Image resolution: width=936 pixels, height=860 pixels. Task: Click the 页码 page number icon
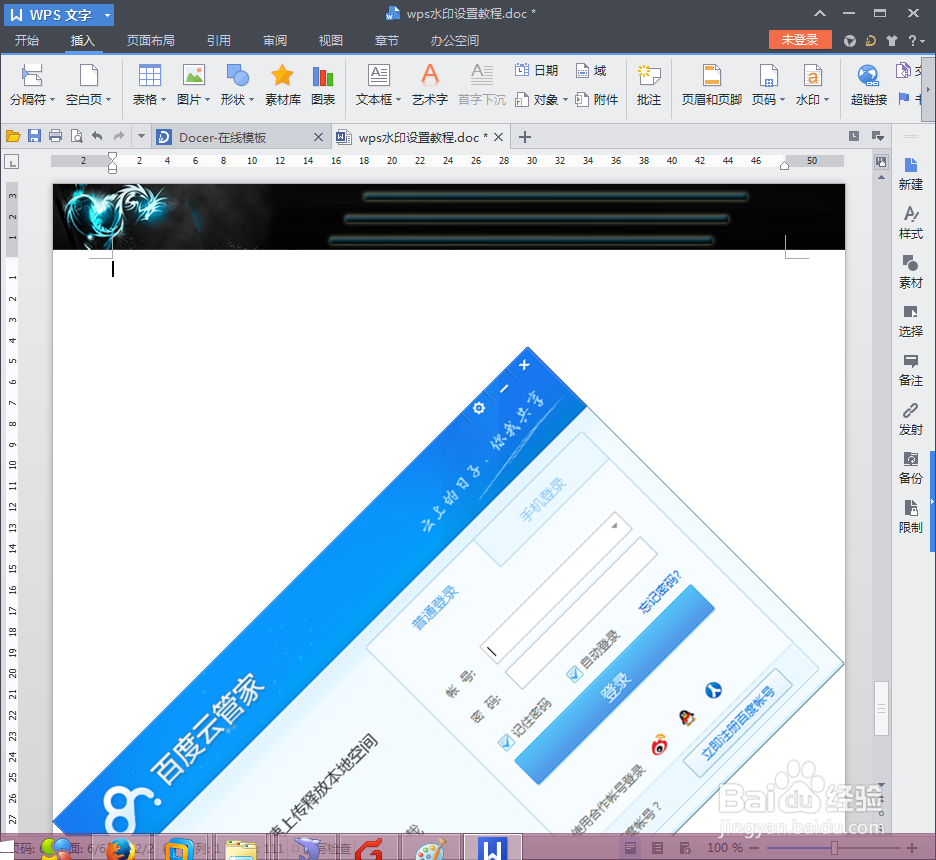[x=768, y=76]
